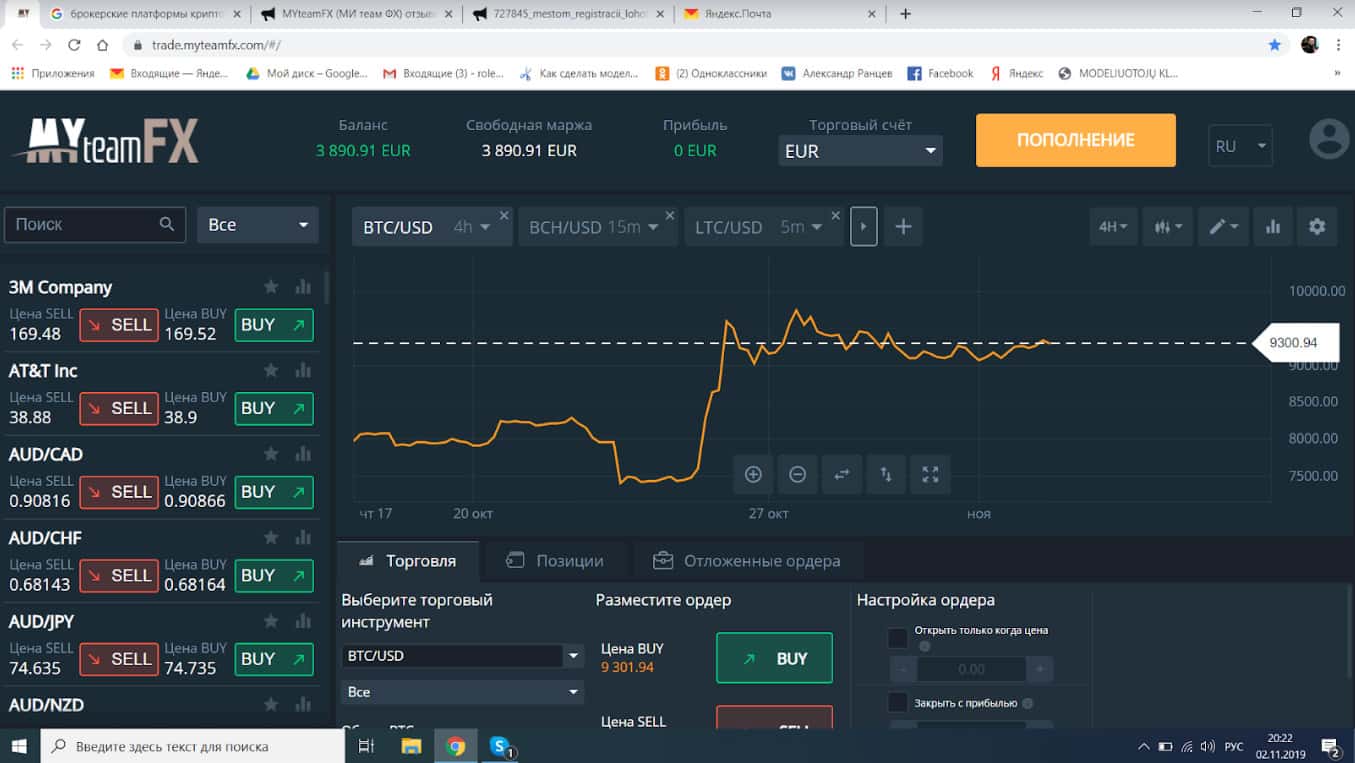Screen dimensions: 1355x763
Task: Click the ПОПОЛНЕНИЕ deposit button
Action: click(1076, 140)
